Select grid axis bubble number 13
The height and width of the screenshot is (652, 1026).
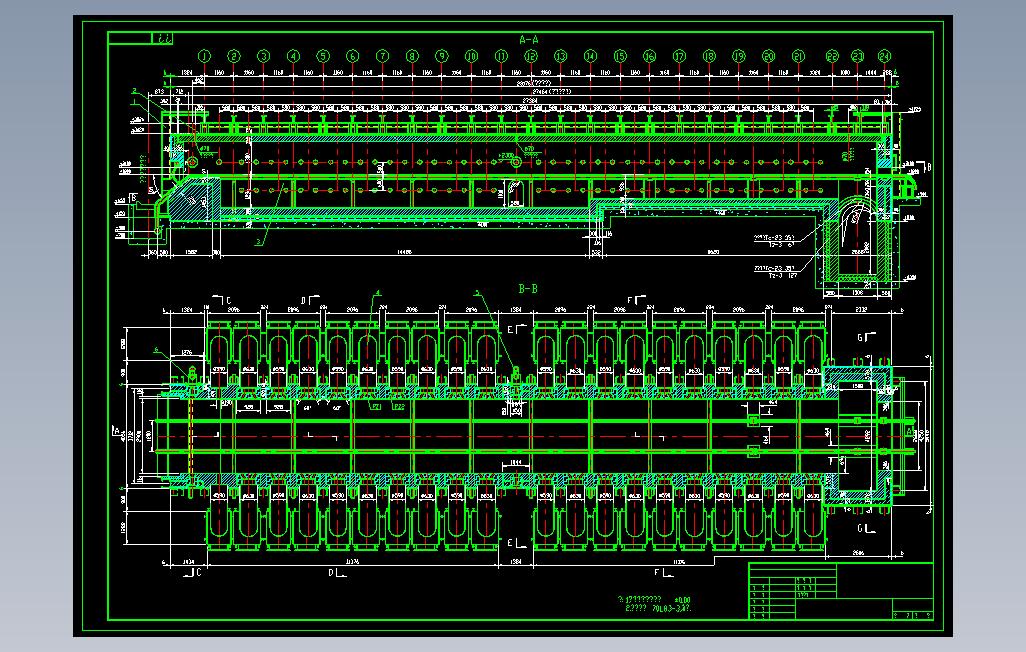561,56
